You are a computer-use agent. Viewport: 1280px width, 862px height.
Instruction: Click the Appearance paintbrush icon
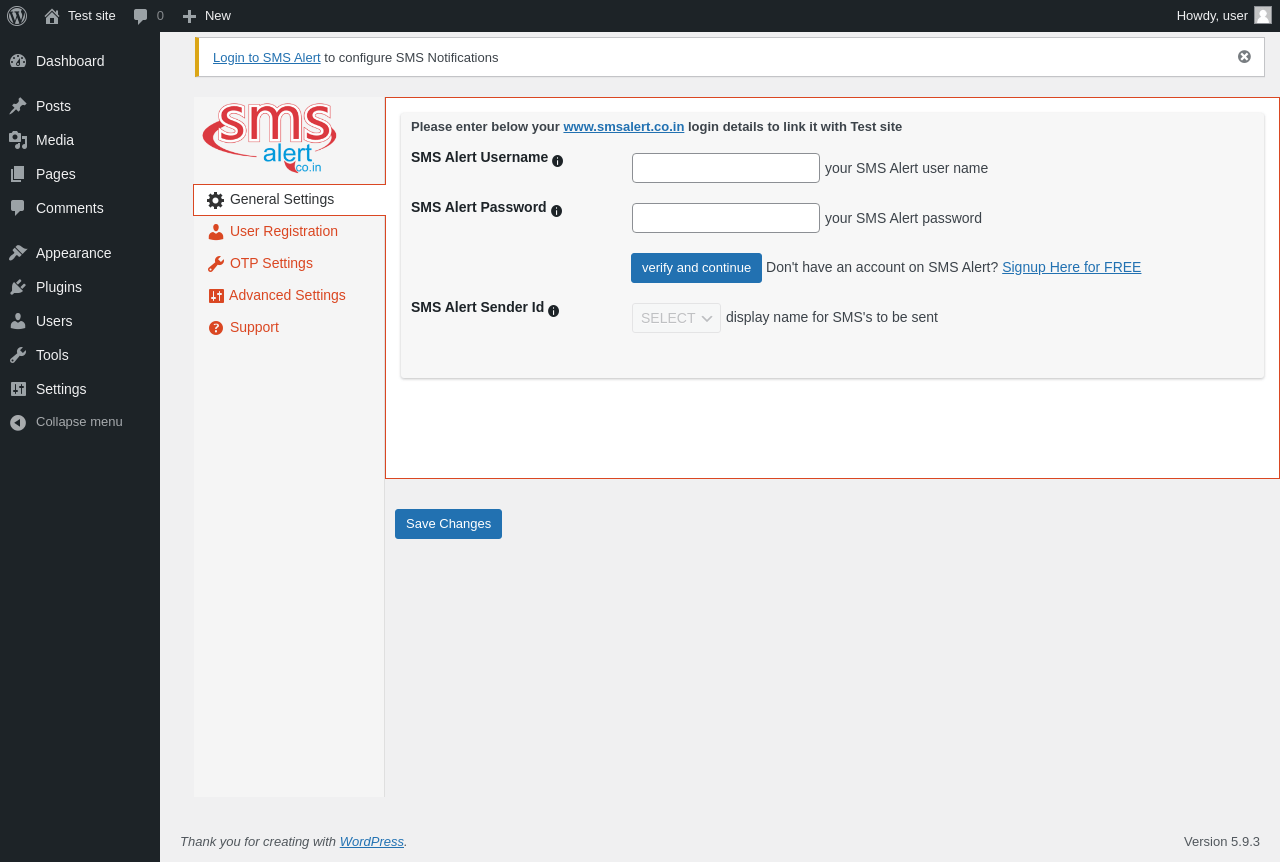tap(18, 253)
